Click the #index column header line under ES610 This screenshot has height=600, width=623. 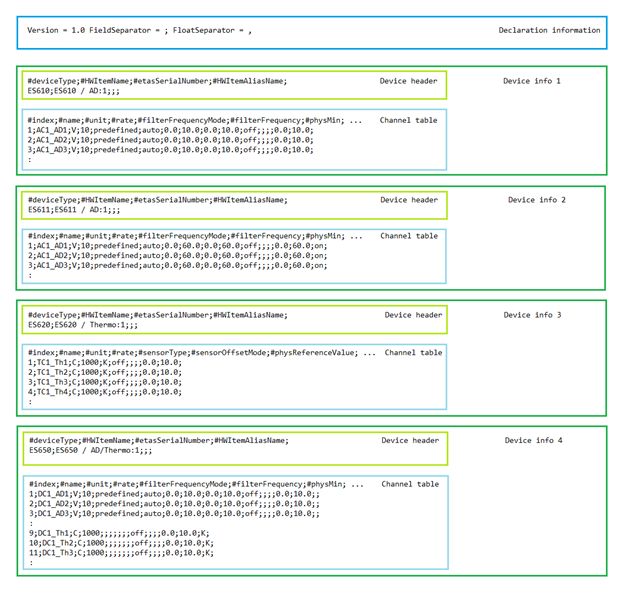click(195, 120)
